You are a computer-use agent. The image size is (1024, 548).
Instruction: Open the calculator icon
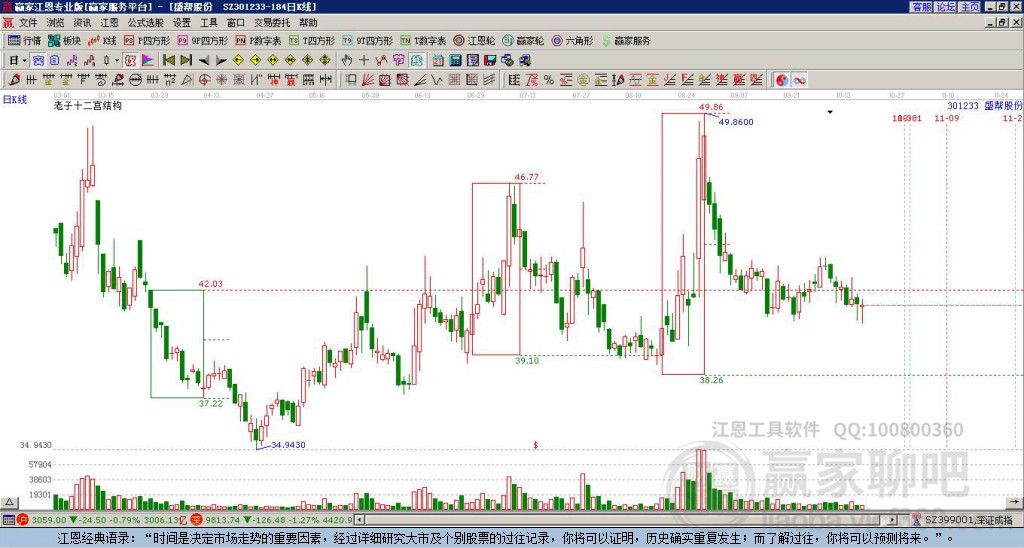[455, 61]
